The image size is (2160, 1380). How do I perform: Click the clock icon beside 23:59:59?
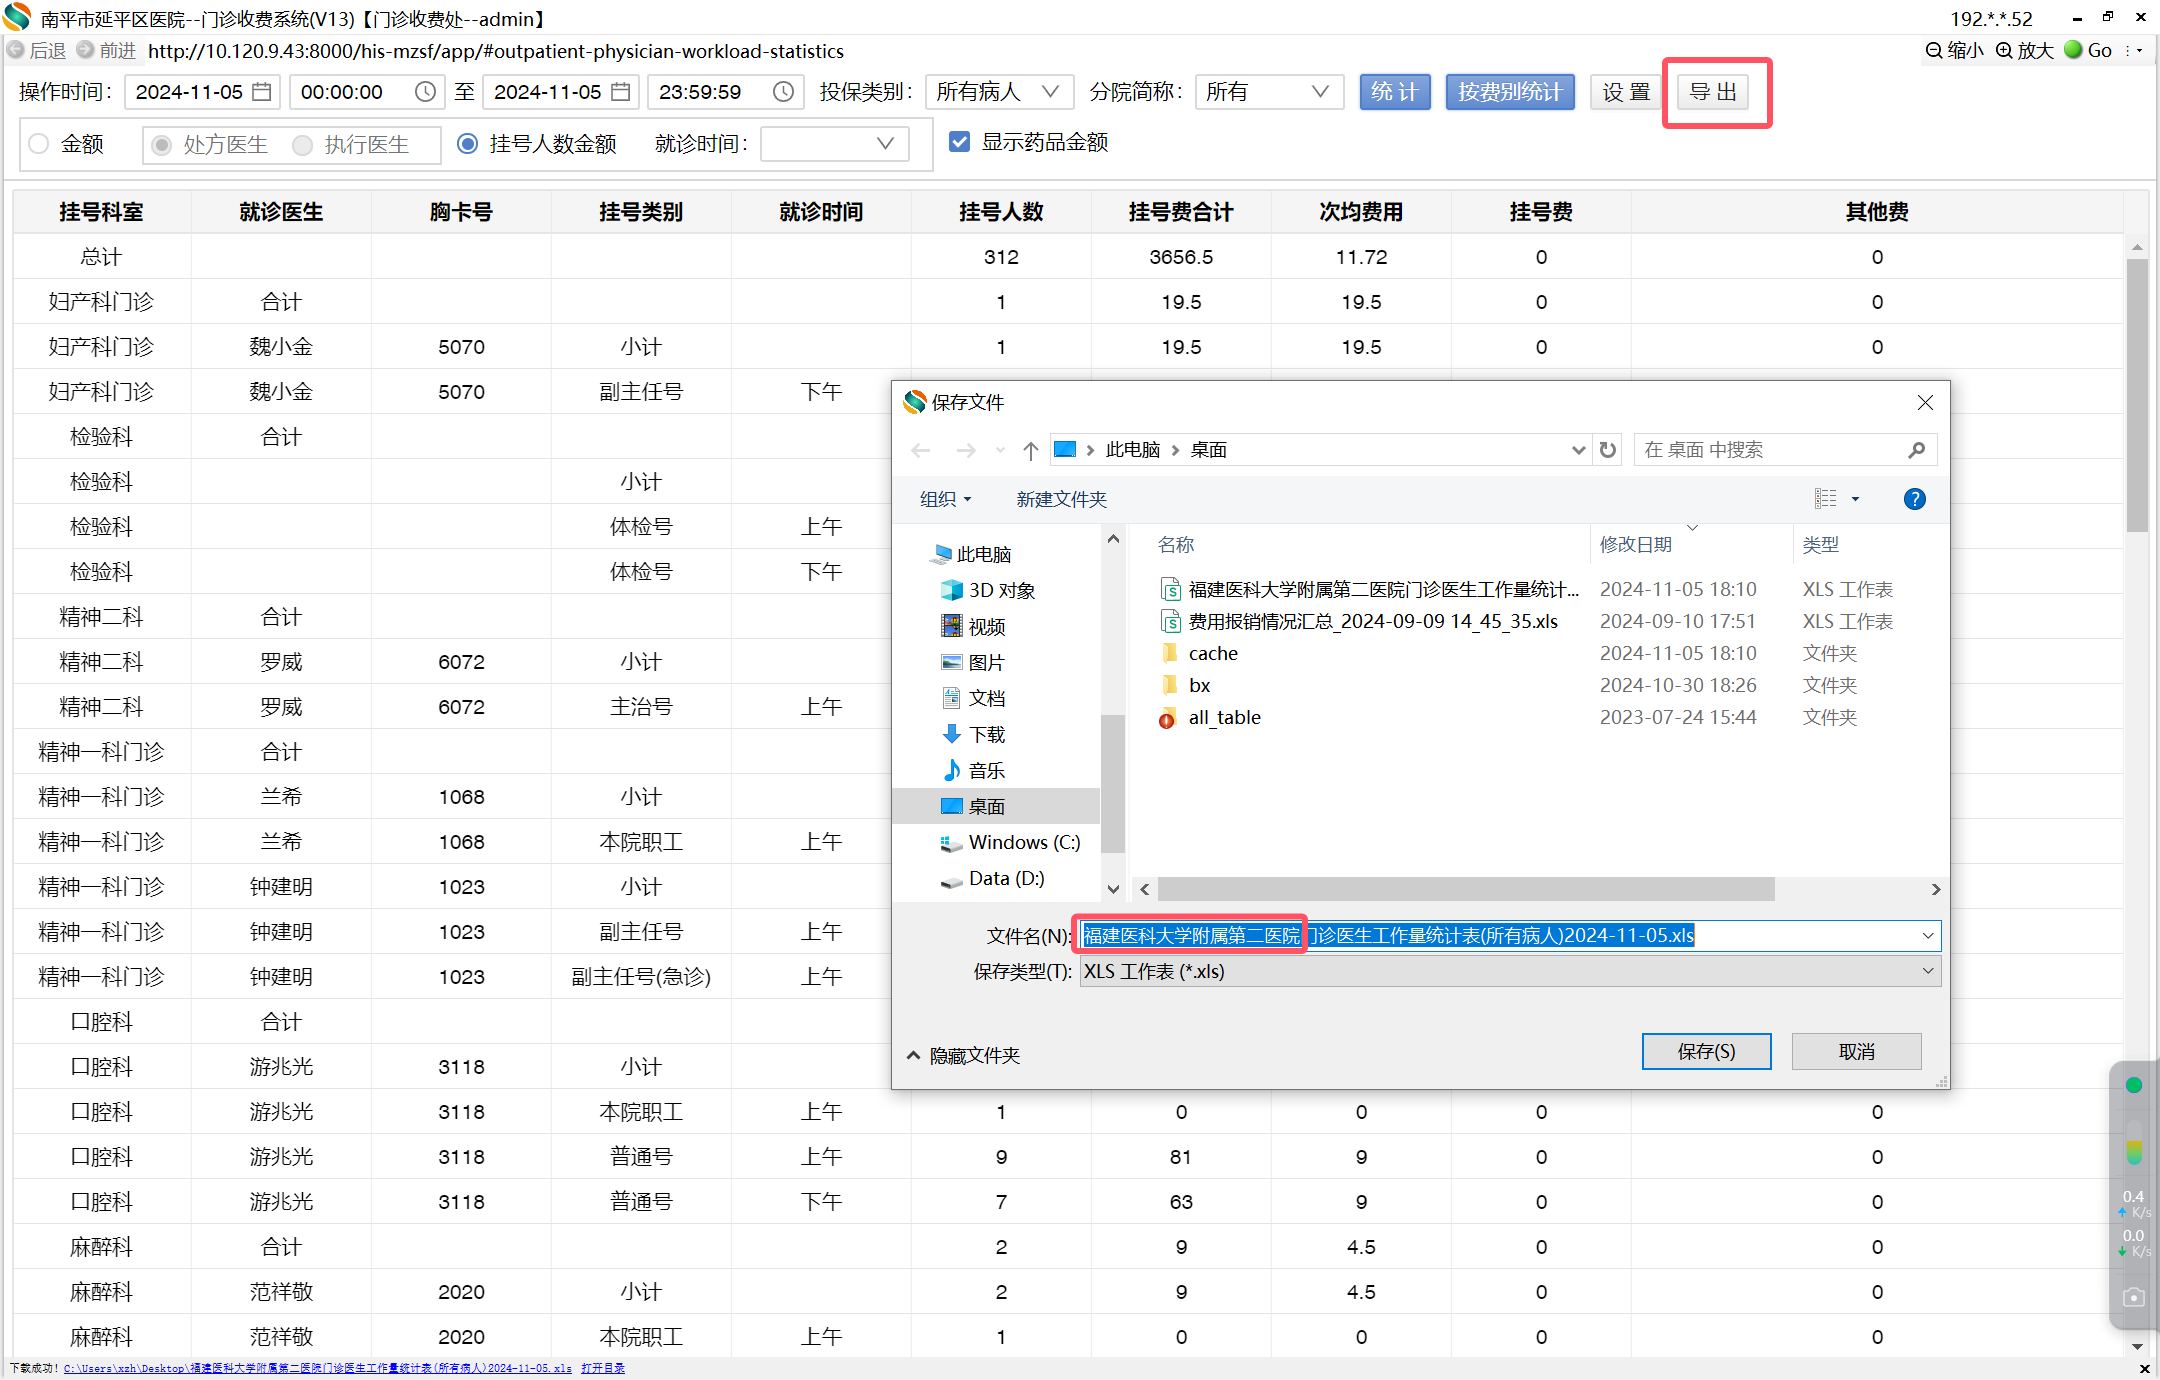[x=783, y=92]
